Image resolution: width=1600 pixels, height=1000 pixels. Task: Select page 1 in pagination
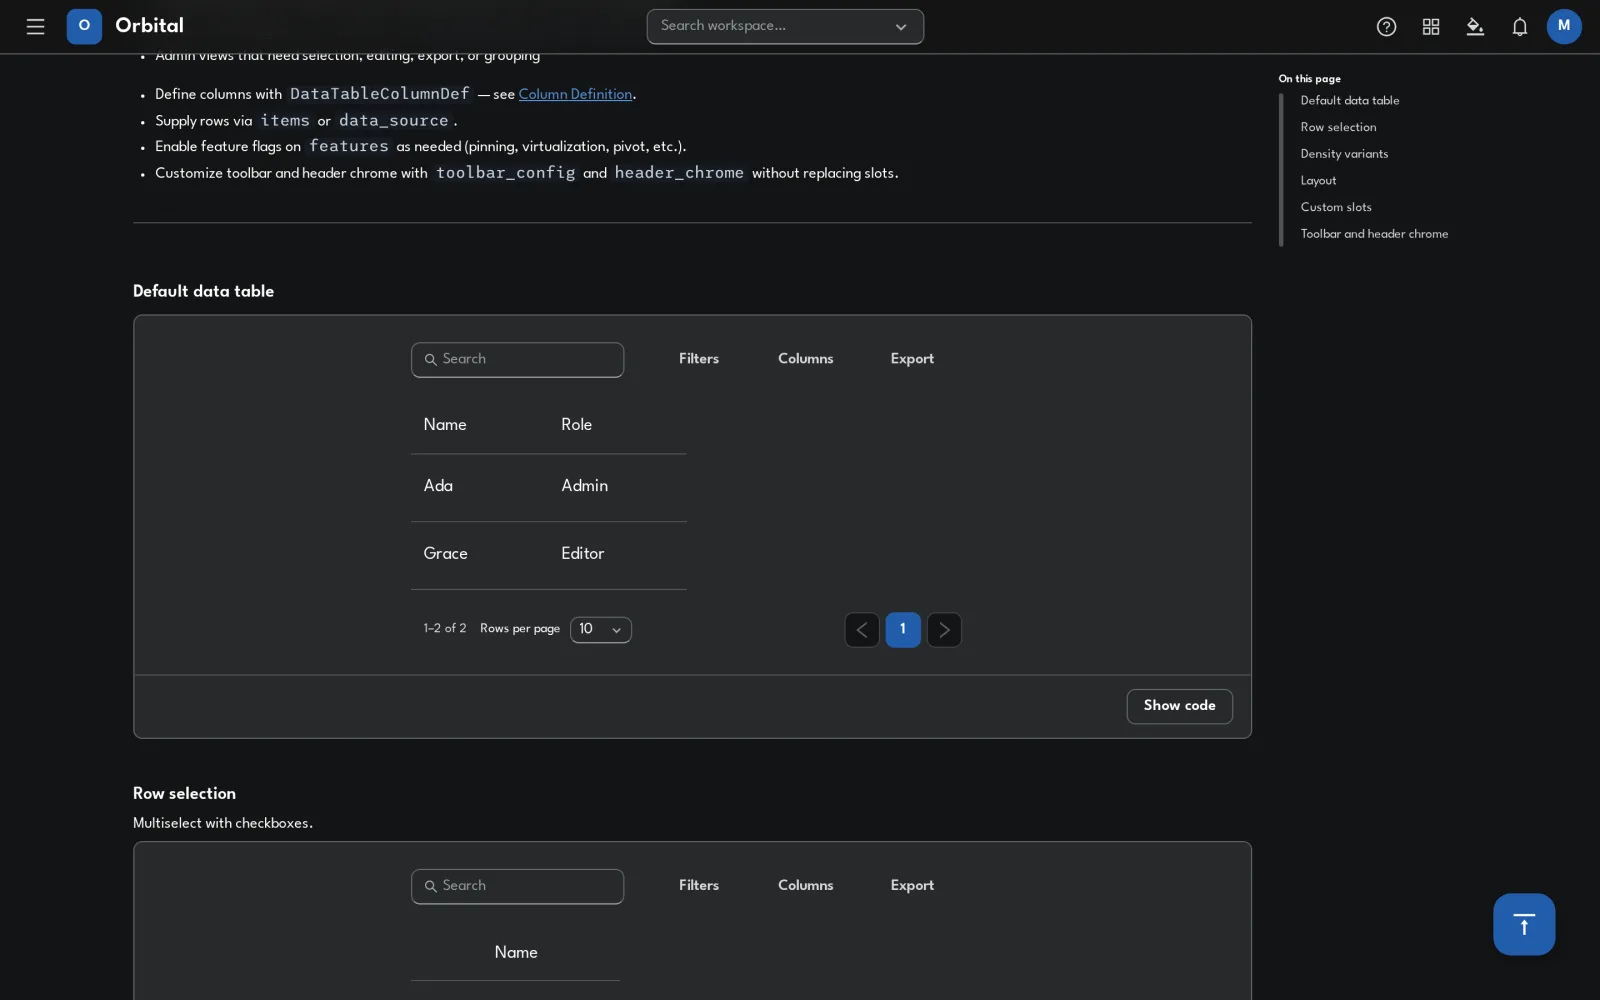click(x=903, y=630)
